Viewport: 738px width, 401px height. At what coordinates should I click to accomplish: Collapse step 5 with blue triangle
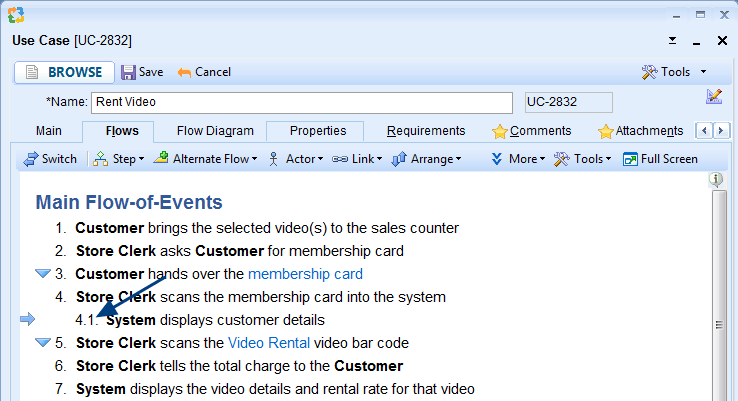pyautogui.click(x=42, y=342)
